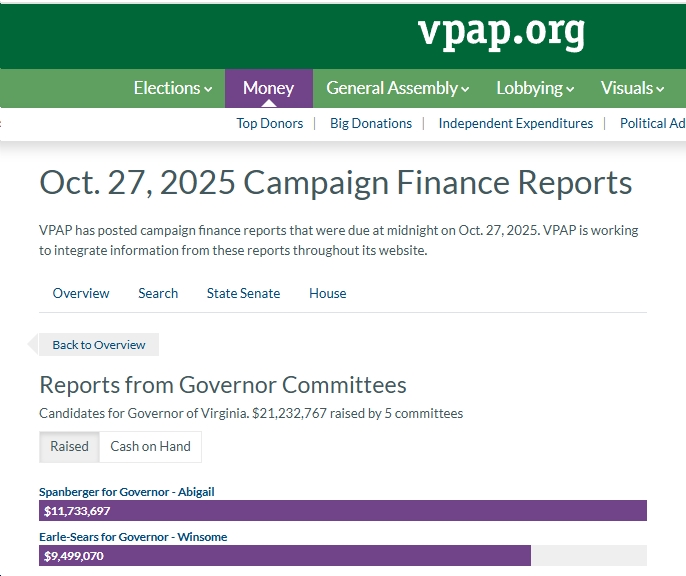Select the Raised toggle

click(x=69, y=446)
